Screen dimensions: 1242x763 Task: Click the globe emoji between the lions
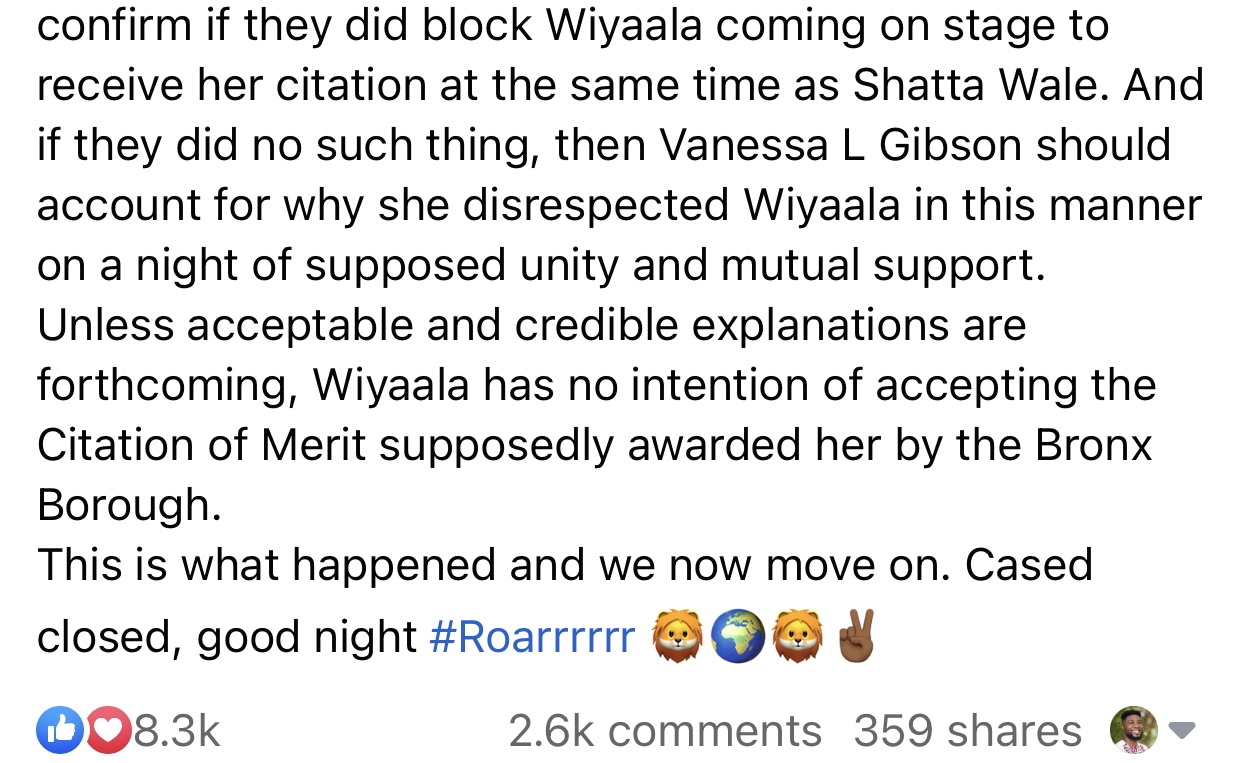[x=738, y=637]
